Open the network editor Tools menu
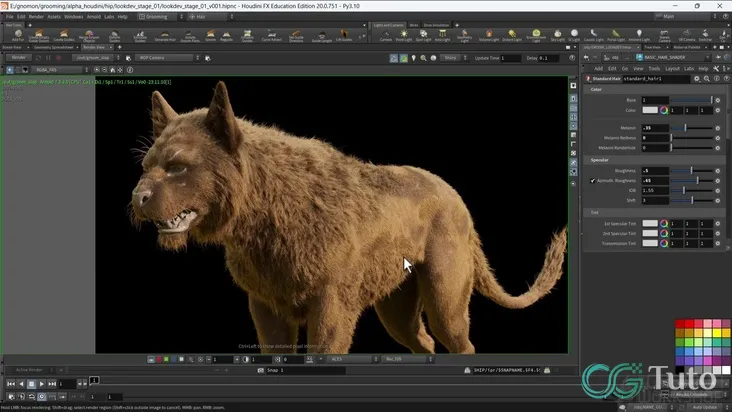The image size is (732, 412). [x=654, y=69]
